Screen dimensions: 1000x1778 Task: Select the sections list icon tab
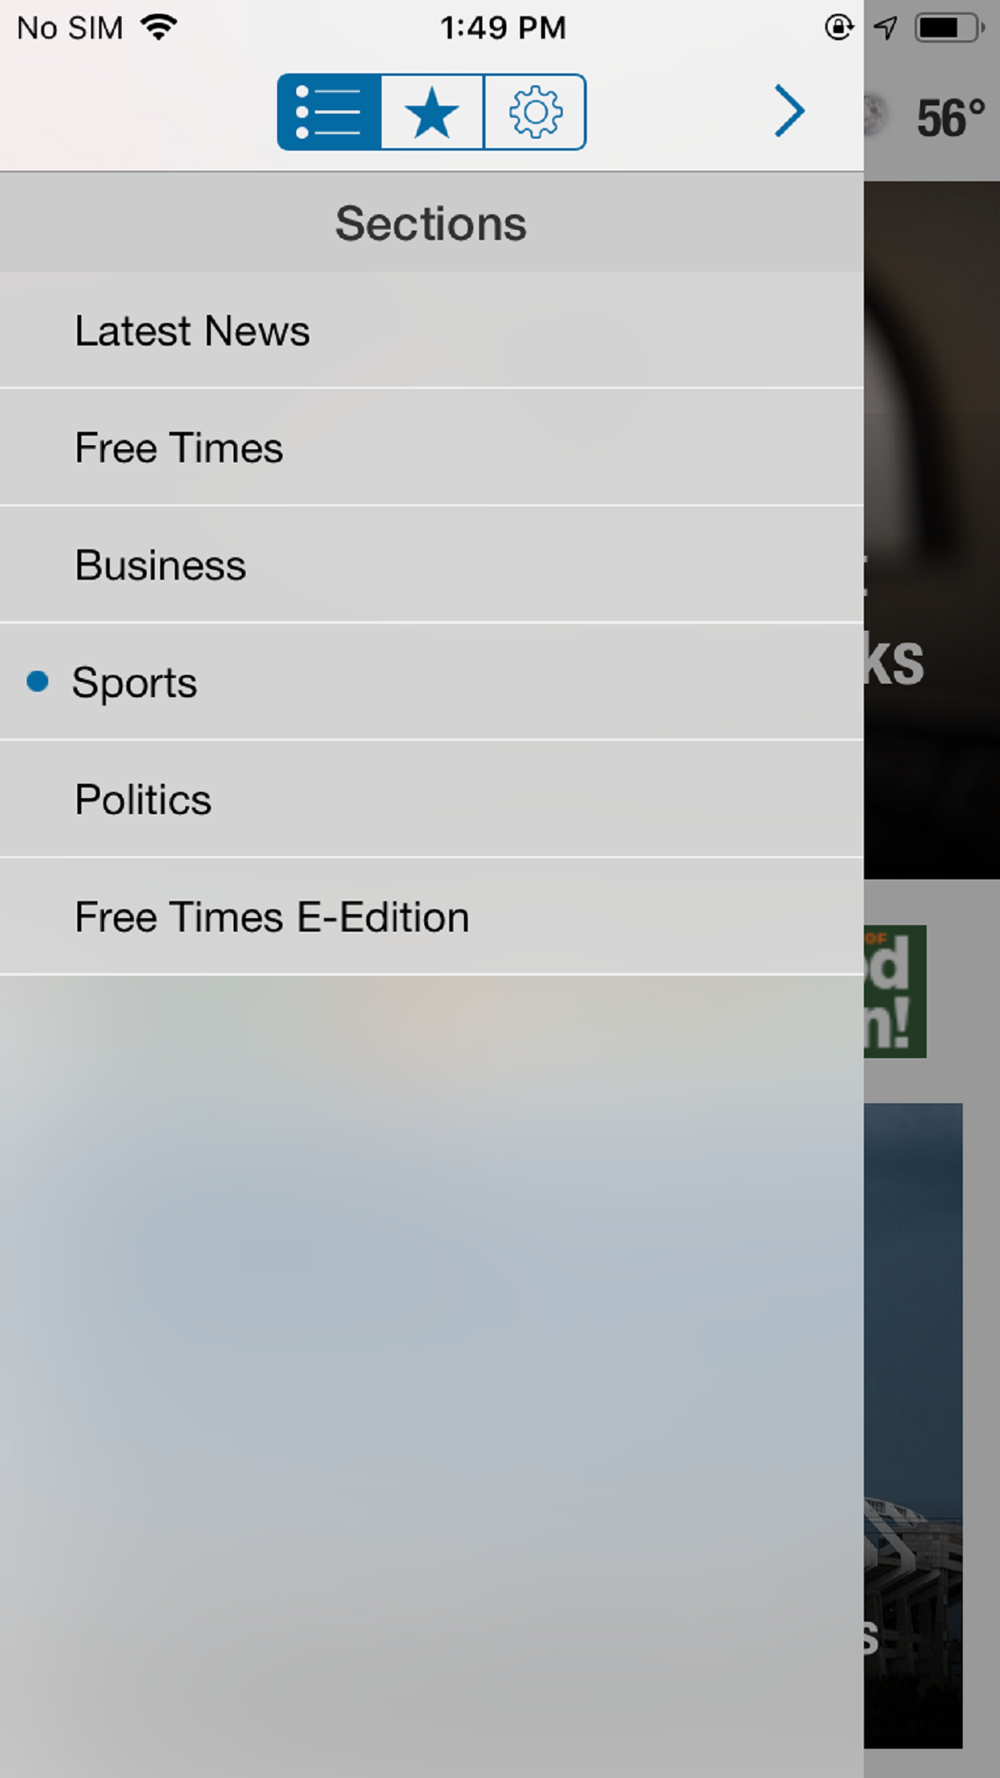coord(329,112)
